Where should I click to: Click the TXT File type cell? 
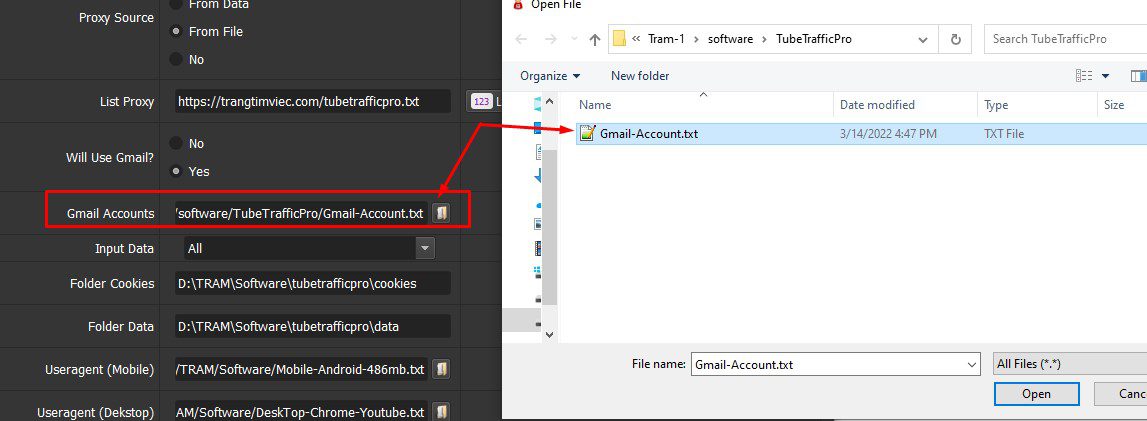pyautogui.click(x=1004, y=134)
